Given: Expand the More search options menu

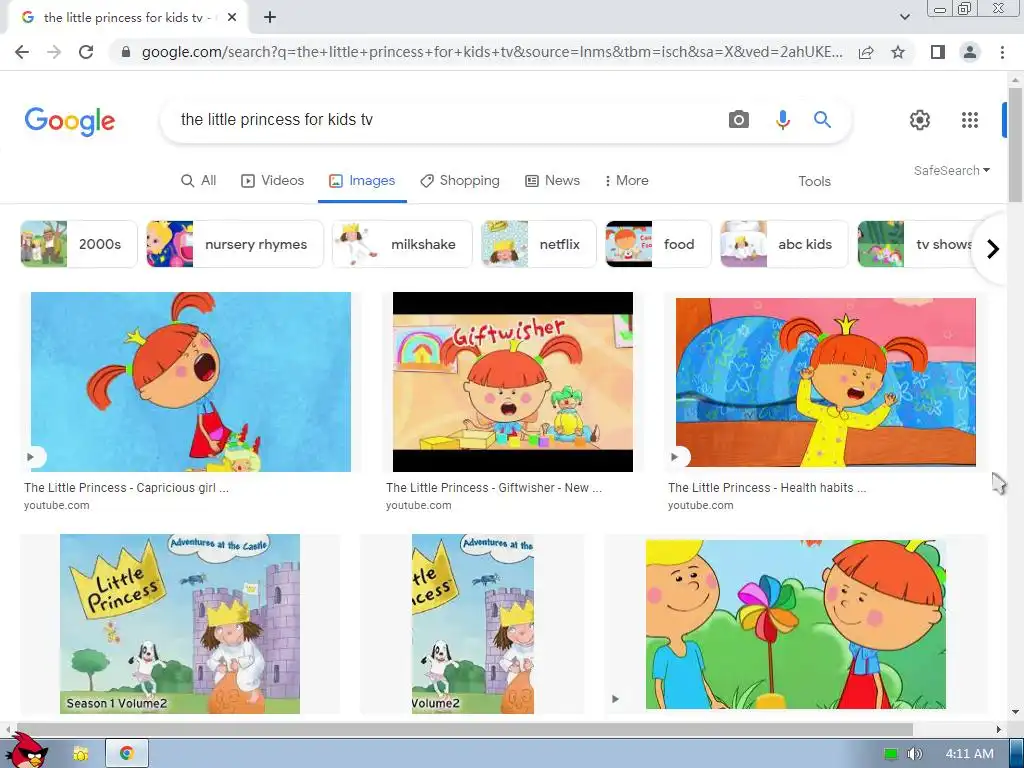Looking at the screenshot, I should point(626,180).
